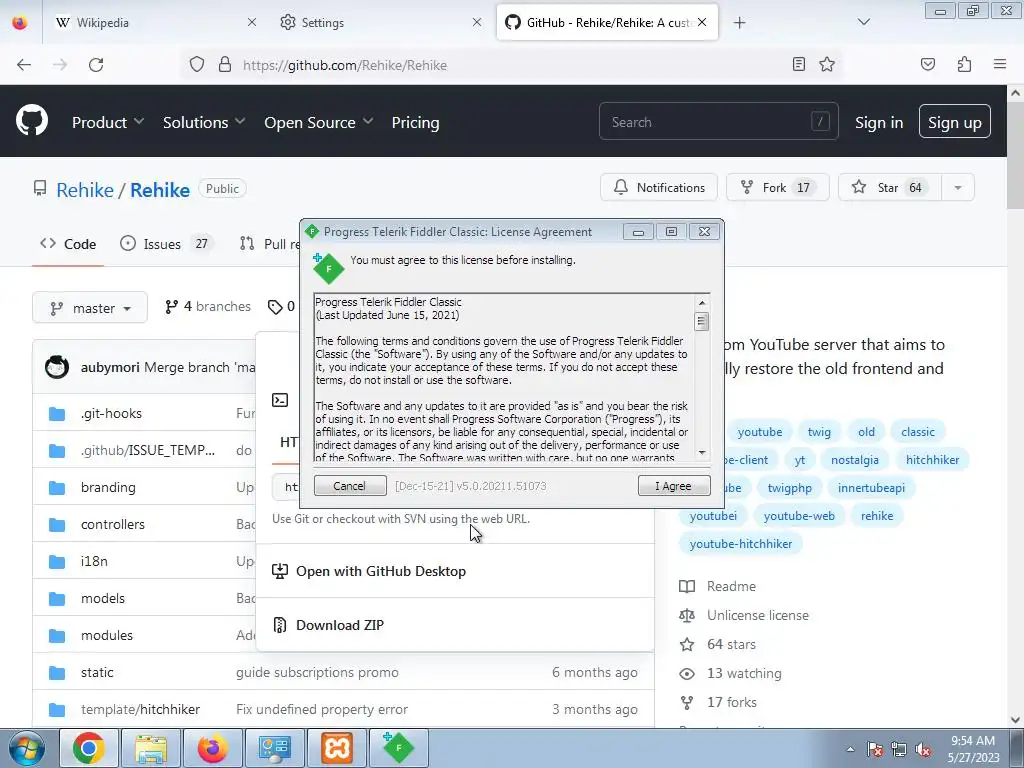Click the license text scrollbar thumb
Screen dimensions: 1024x768
pos(702,321)
